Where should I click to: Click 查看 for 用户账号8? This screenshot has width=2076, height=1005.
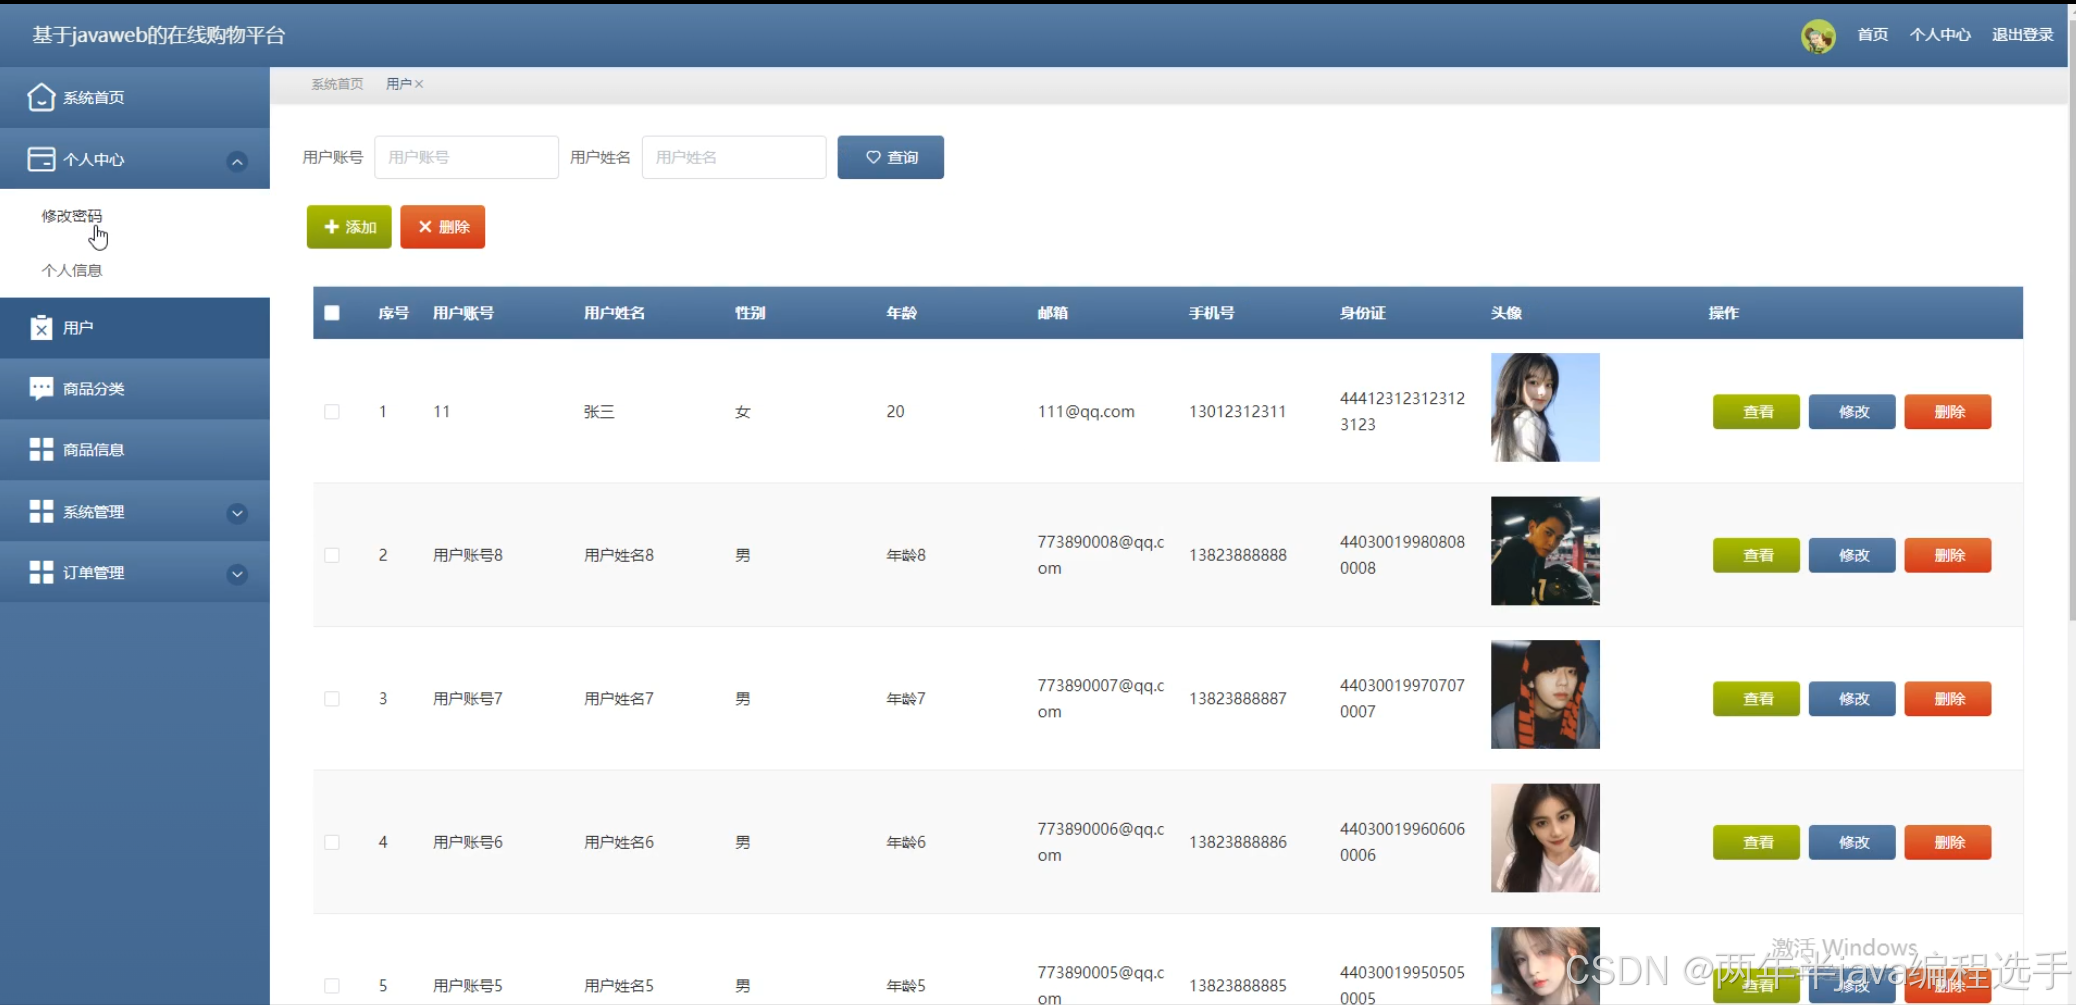tap(1756, 555)
